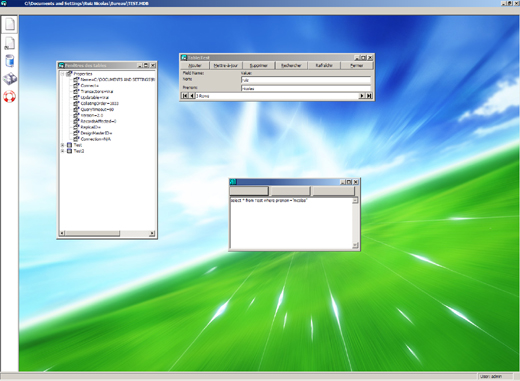Click the Fermer button
The height and width of the screenshot is (381, 520).
point(356,65)
